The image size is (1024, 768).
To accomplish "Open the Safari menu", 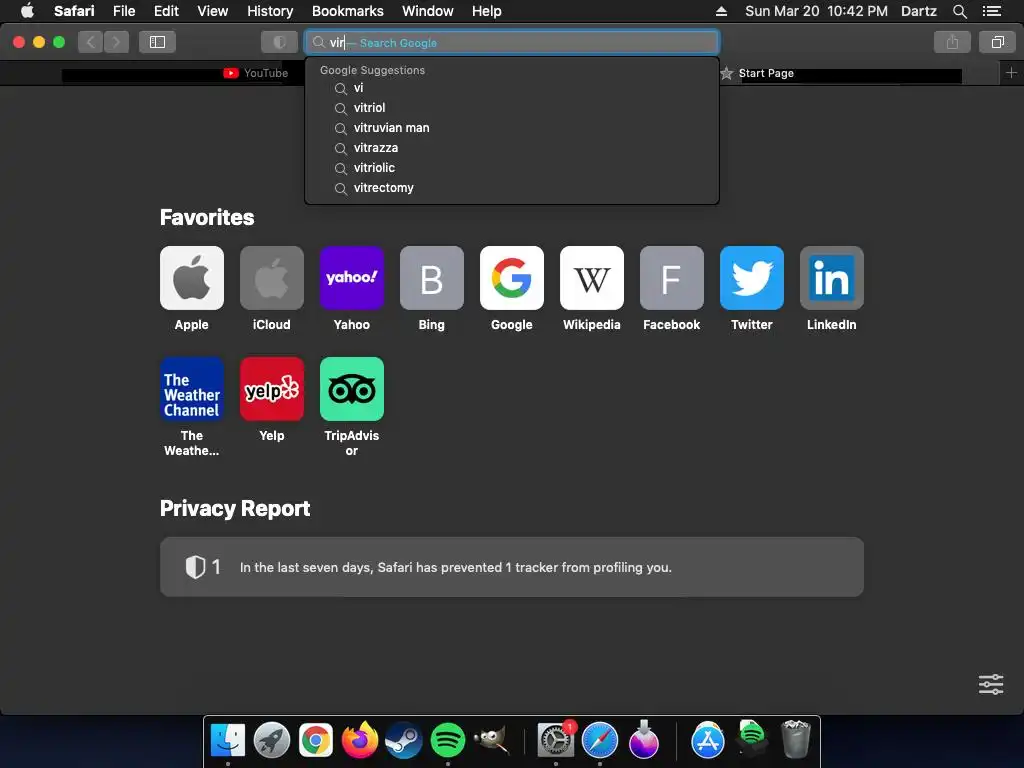I will click(x=74, y=11).
